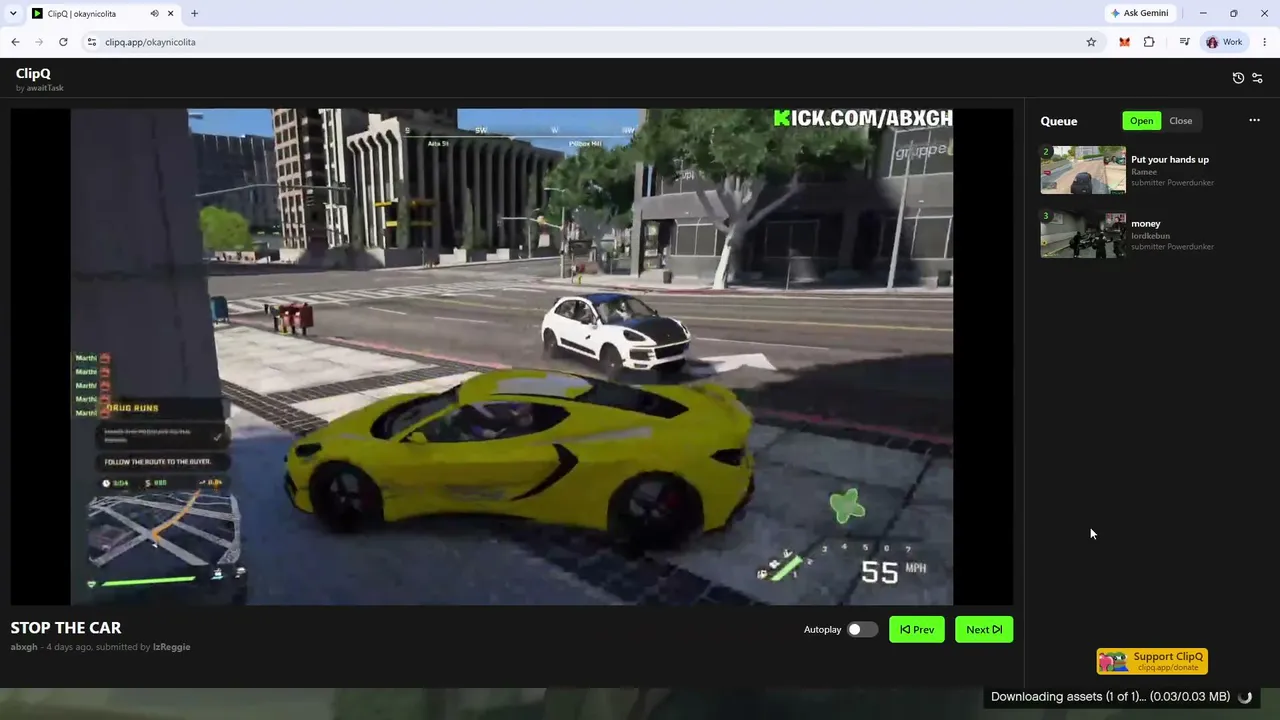Click "submitter Powerdunker" under money
The width and height of the screenshot is (1280, 720).
click(1172, 247)
